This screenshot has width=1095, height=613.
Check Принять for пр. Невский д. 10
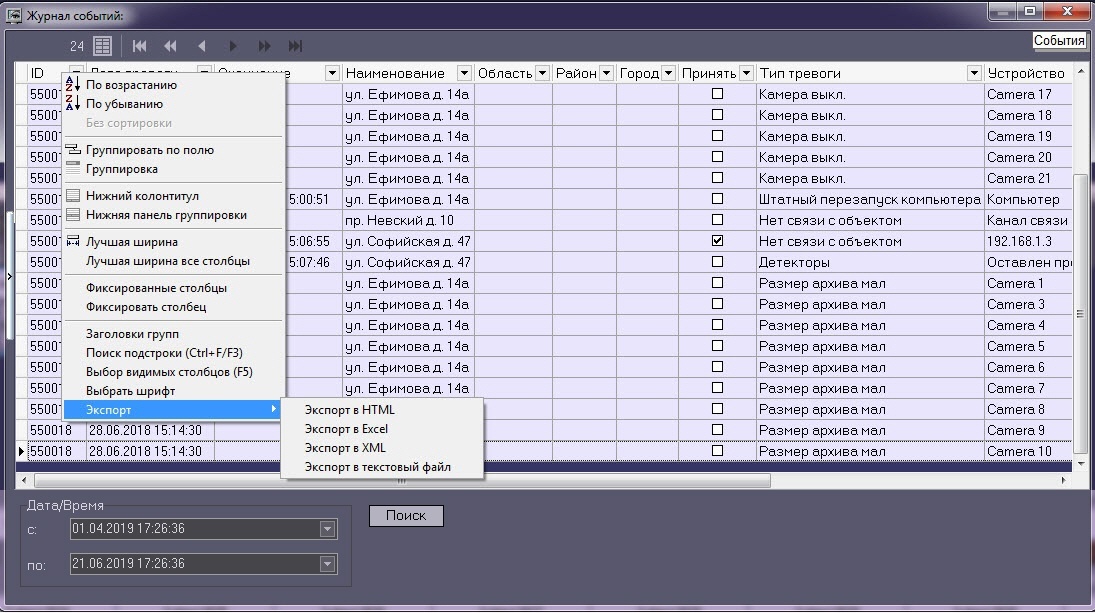point(717,220)
